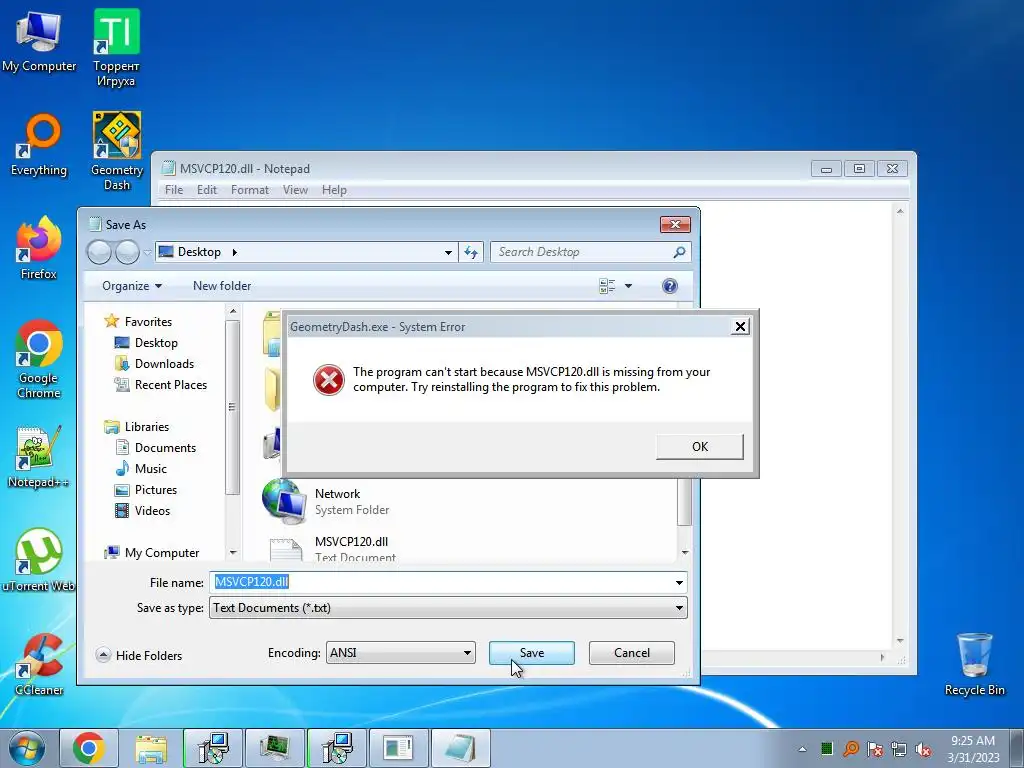Image resolution: width=1024 pixels, height=768 pixels.
Task: Show hidden tray icons arrow
Action: click(x=802, y=749)
